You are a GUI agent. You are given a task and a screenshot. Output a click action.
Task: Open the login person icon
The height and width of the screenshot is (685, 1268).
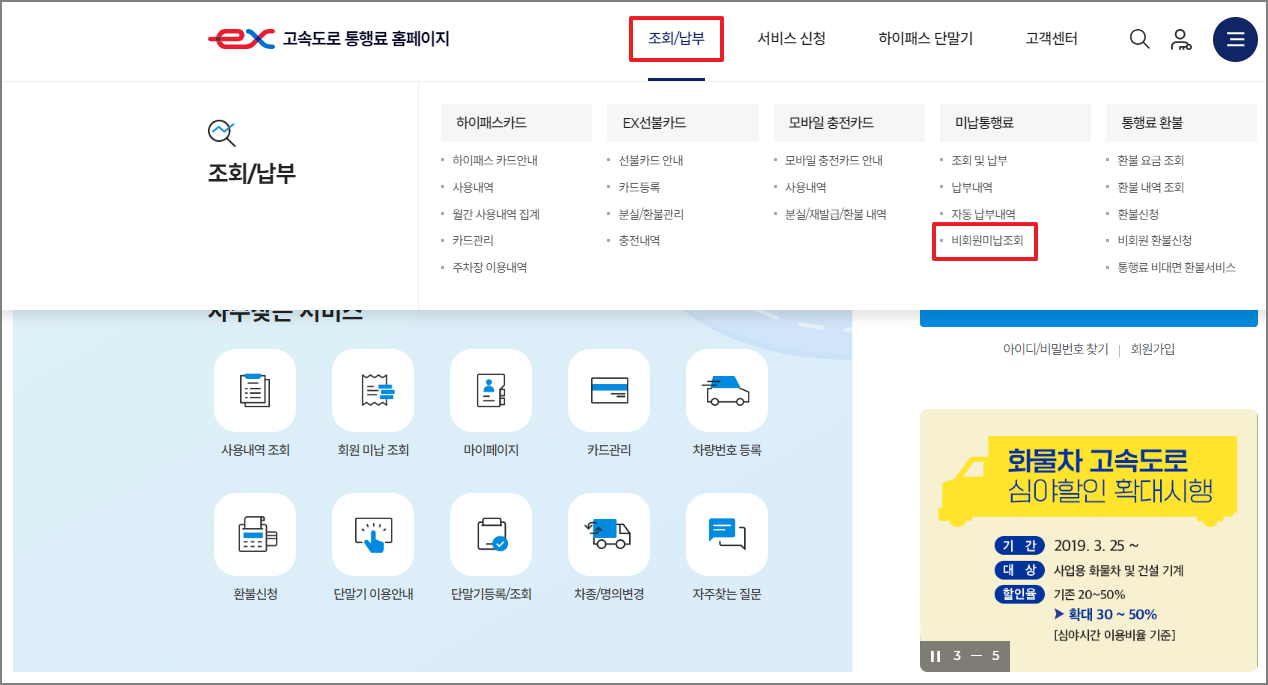coord(1182,39)
